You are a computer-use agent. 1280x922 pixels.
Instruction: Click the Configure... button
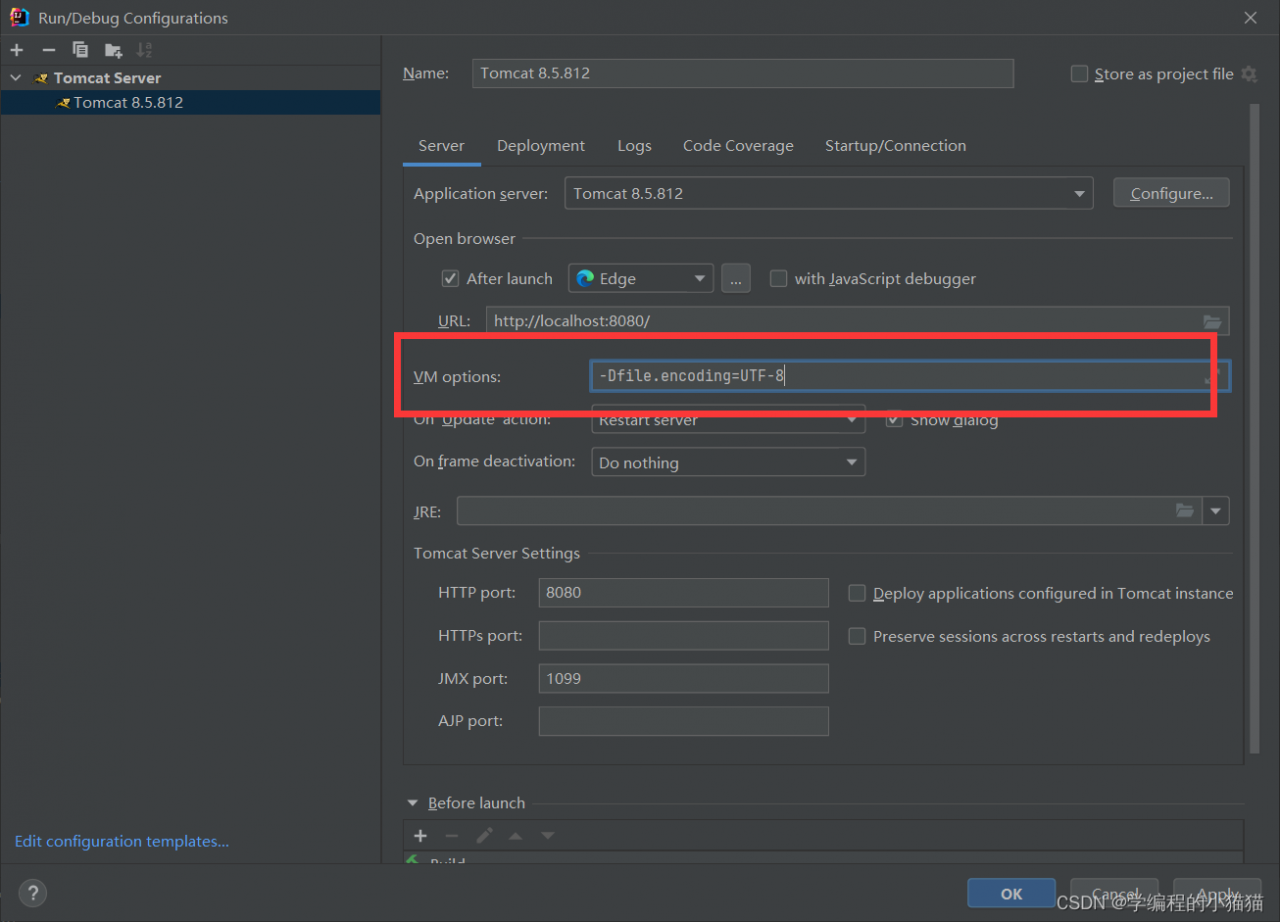pos(1171,193)
